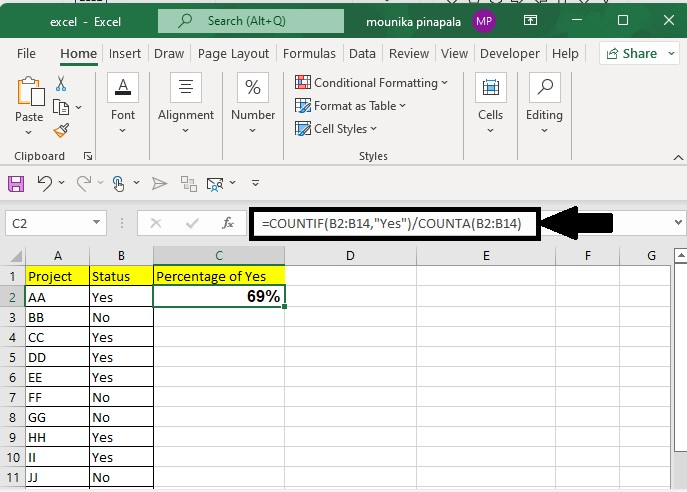
Task: Click the Clipboard dialog launcher
Action: 88,156
